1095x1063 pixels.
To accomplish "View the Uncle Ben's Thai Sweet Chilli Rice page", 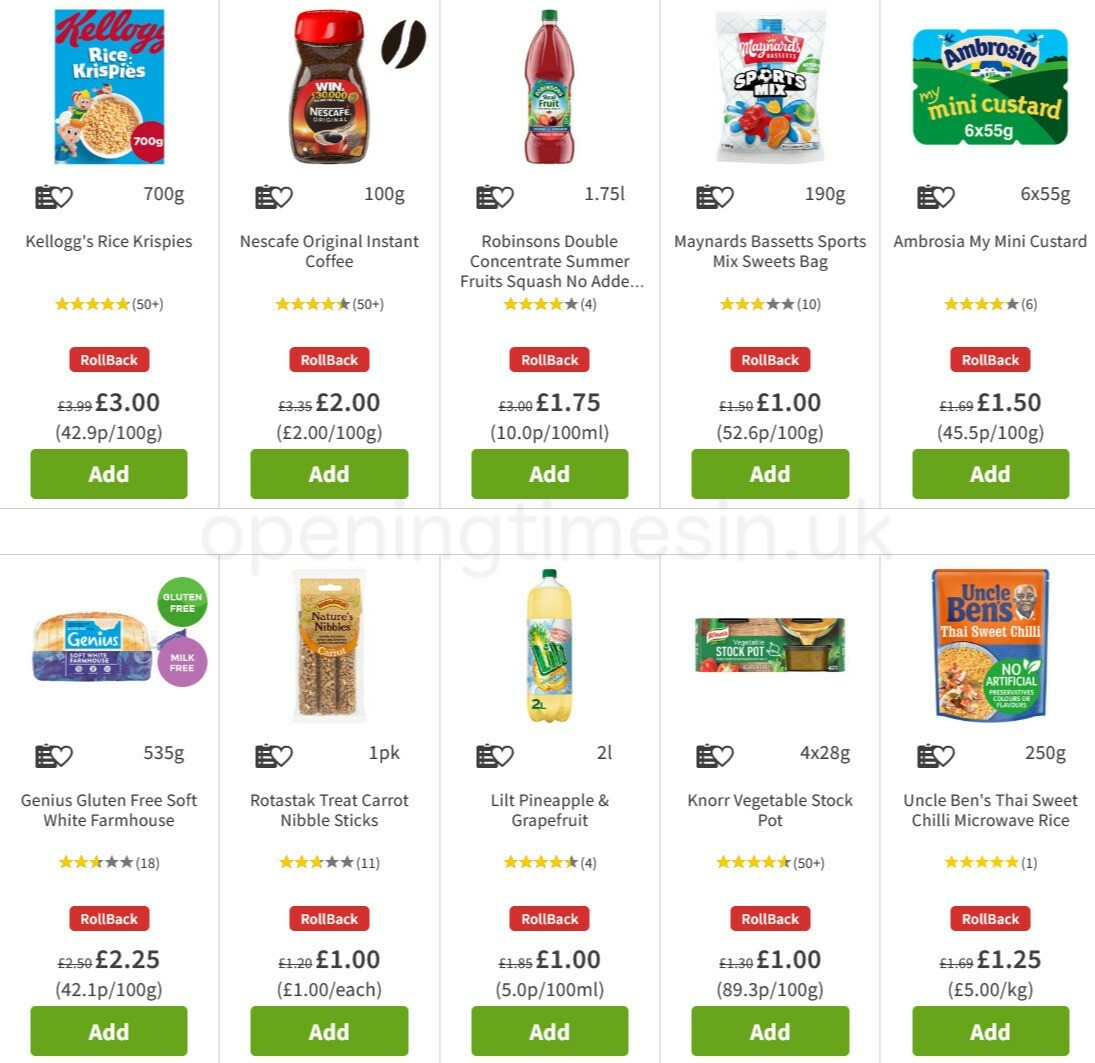I will [990, 810].
